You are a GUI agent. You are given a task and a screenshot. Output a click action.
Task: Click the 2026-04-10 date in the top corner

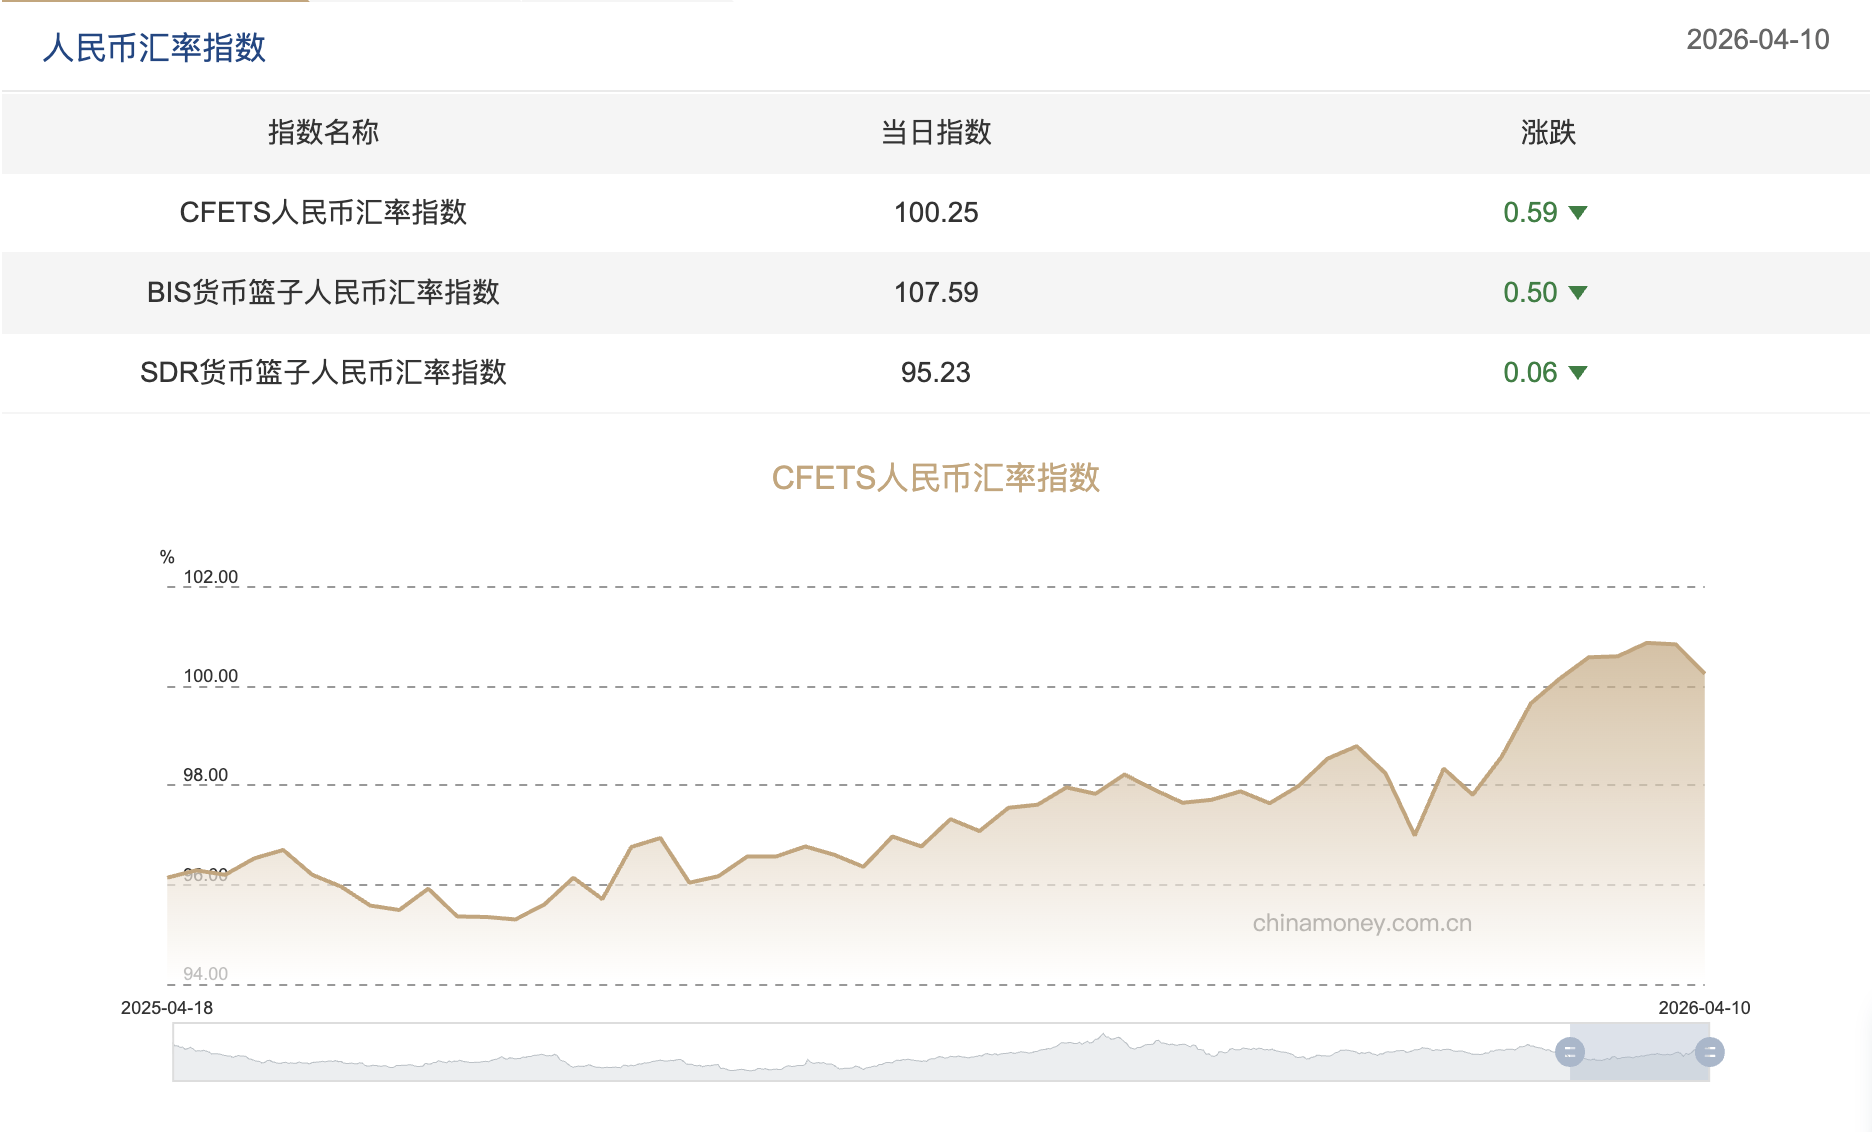pyautogui.click(x=1757, y=41)
